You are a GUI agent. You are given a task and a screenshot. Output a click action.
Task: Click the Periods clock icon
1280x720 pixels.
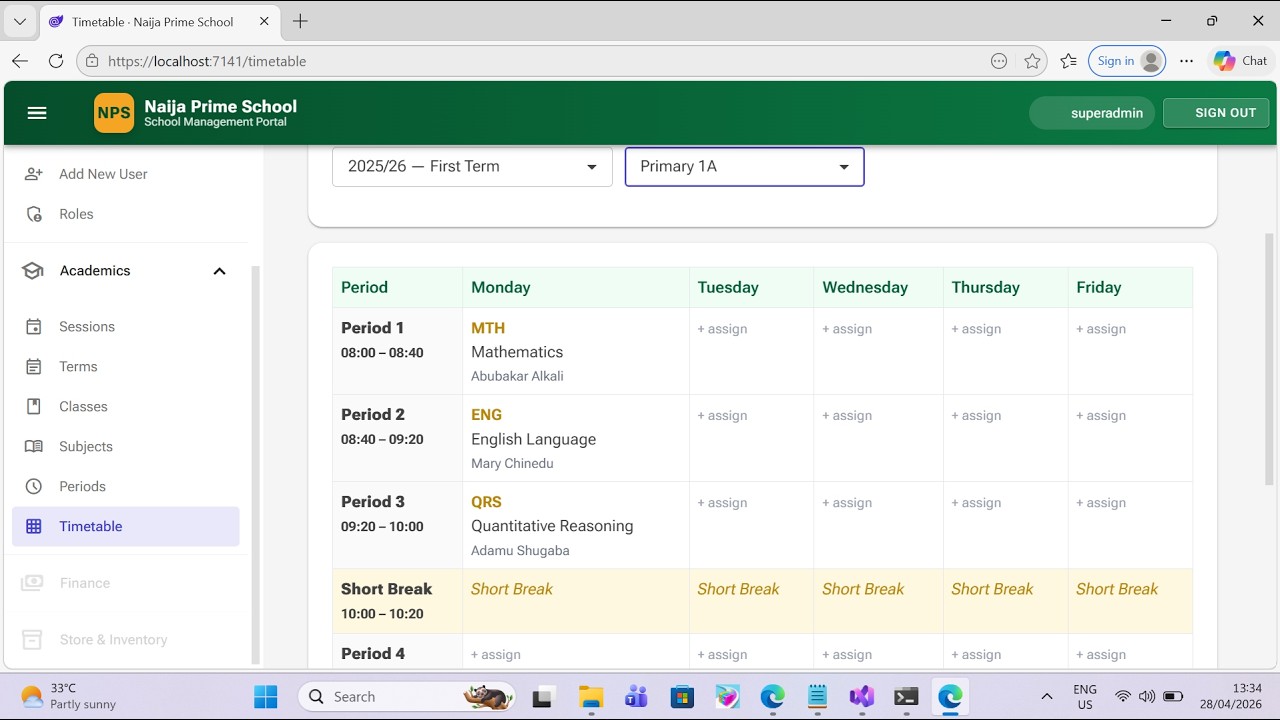click(x=34, y=487)
